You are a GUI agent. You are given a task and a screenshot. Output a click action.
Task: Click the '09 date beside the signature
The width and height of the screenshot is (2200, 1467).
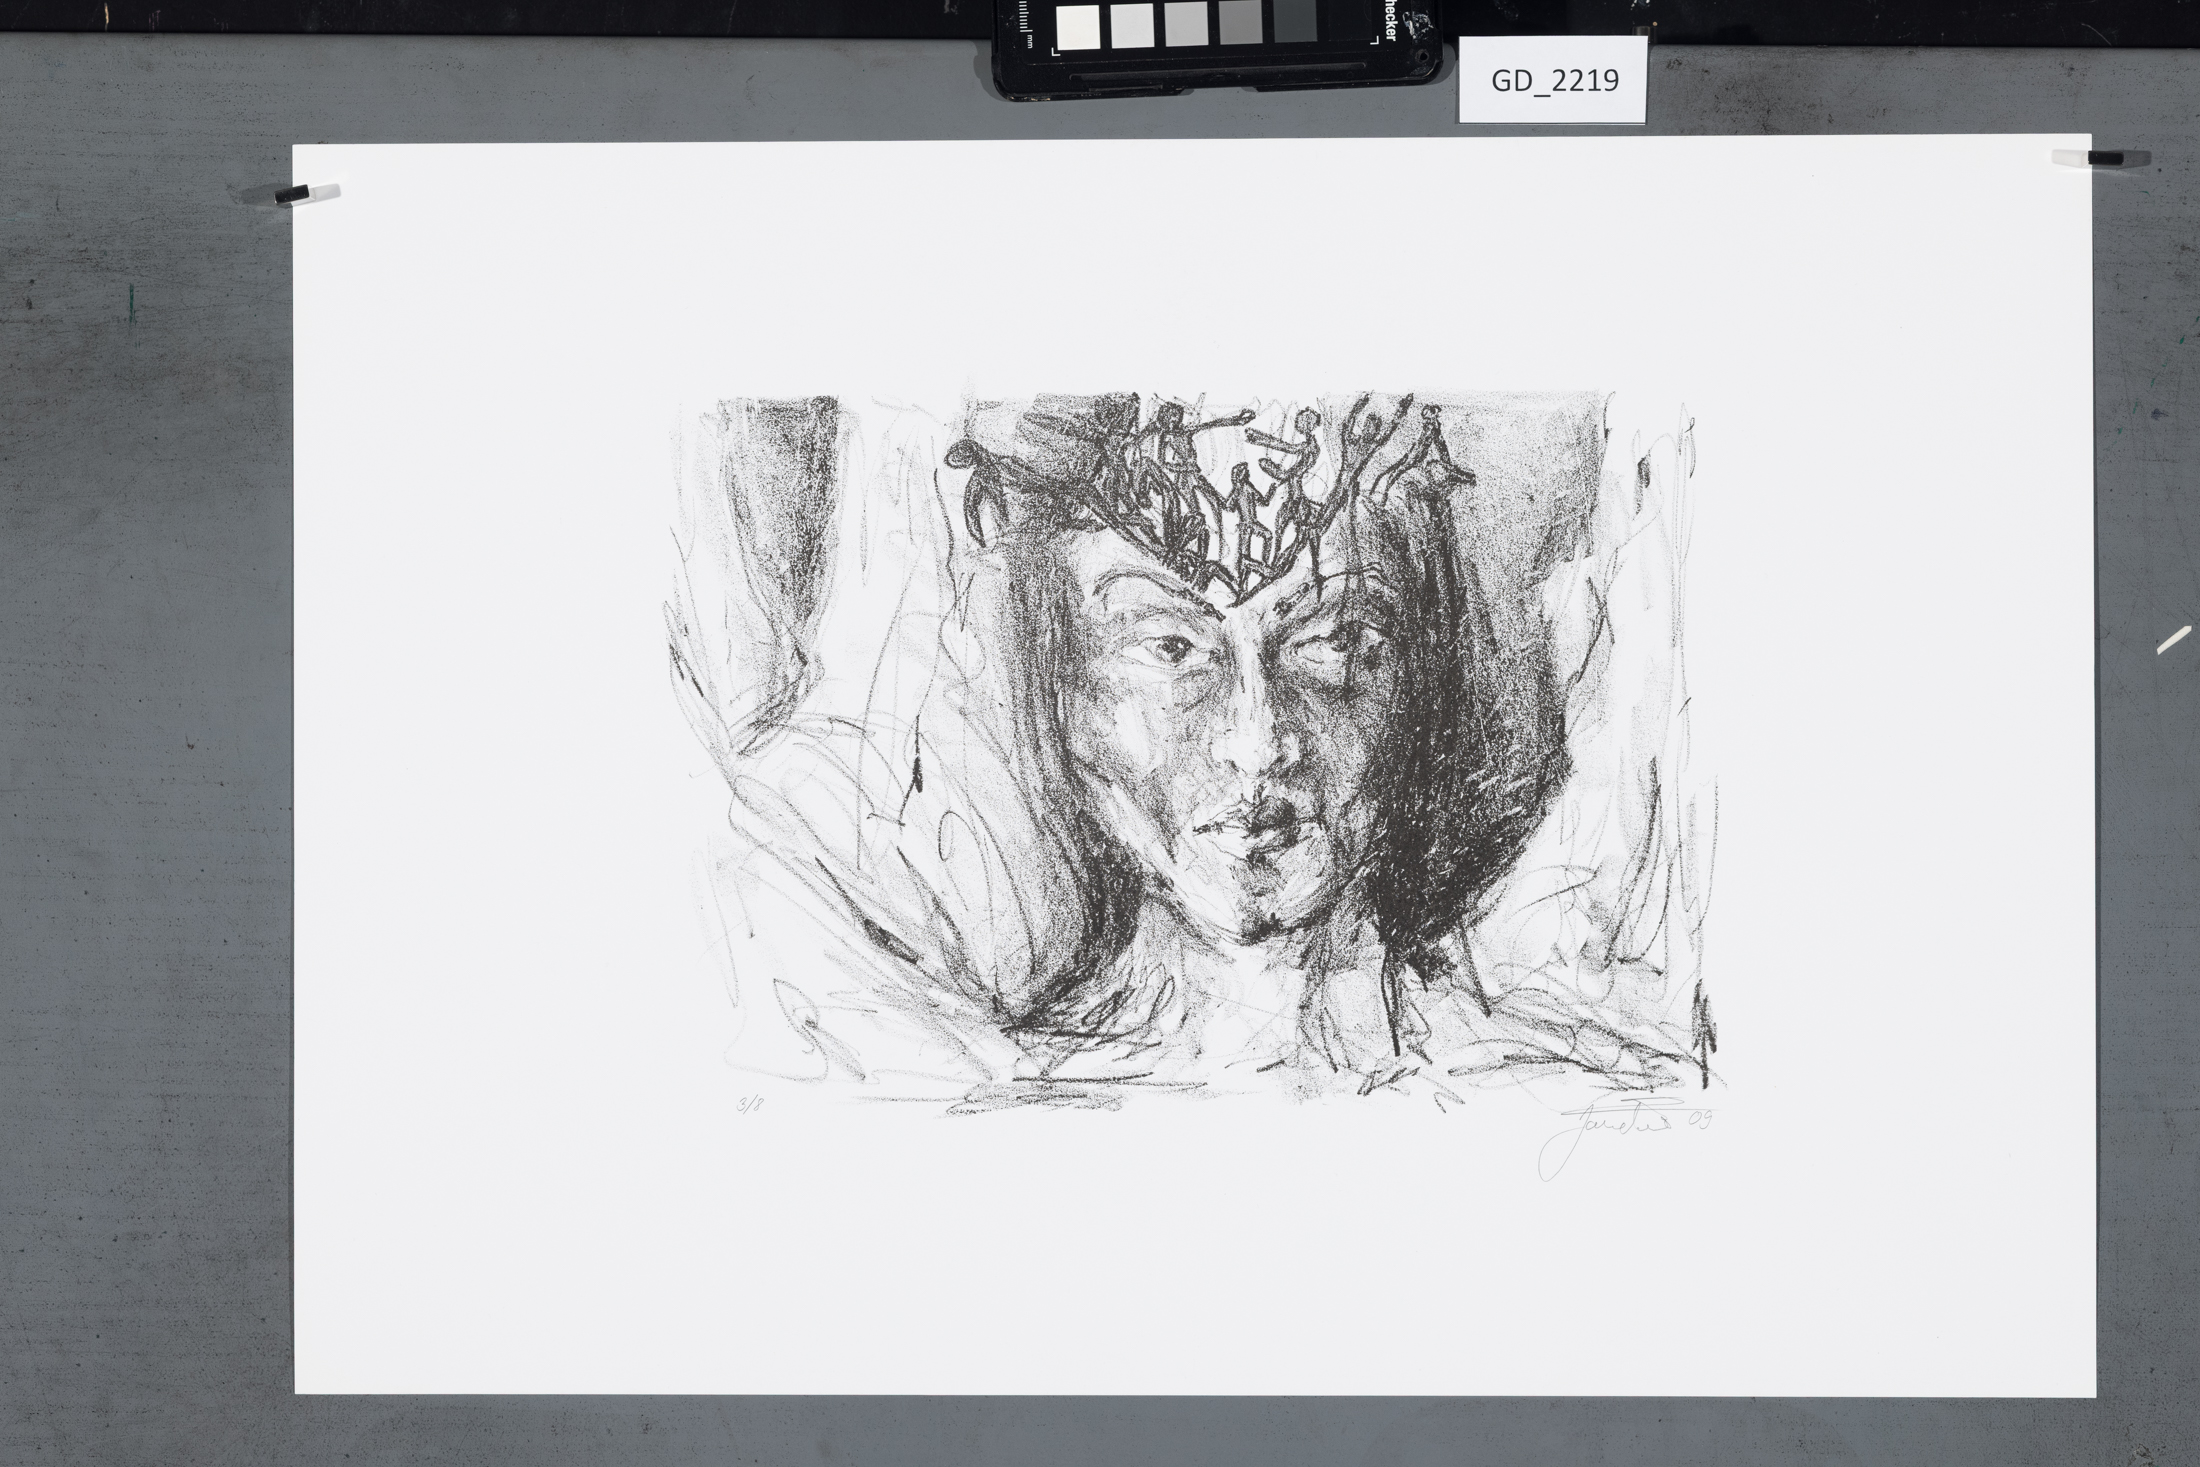(1699, 1120)
